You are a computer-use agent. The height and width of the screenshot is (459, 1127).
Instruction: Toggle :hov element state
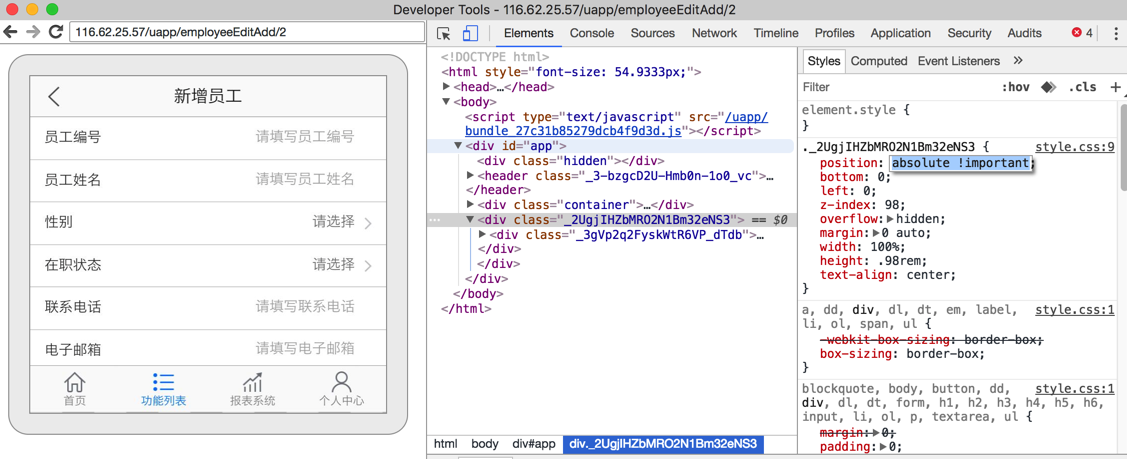tap(1016, 87)
